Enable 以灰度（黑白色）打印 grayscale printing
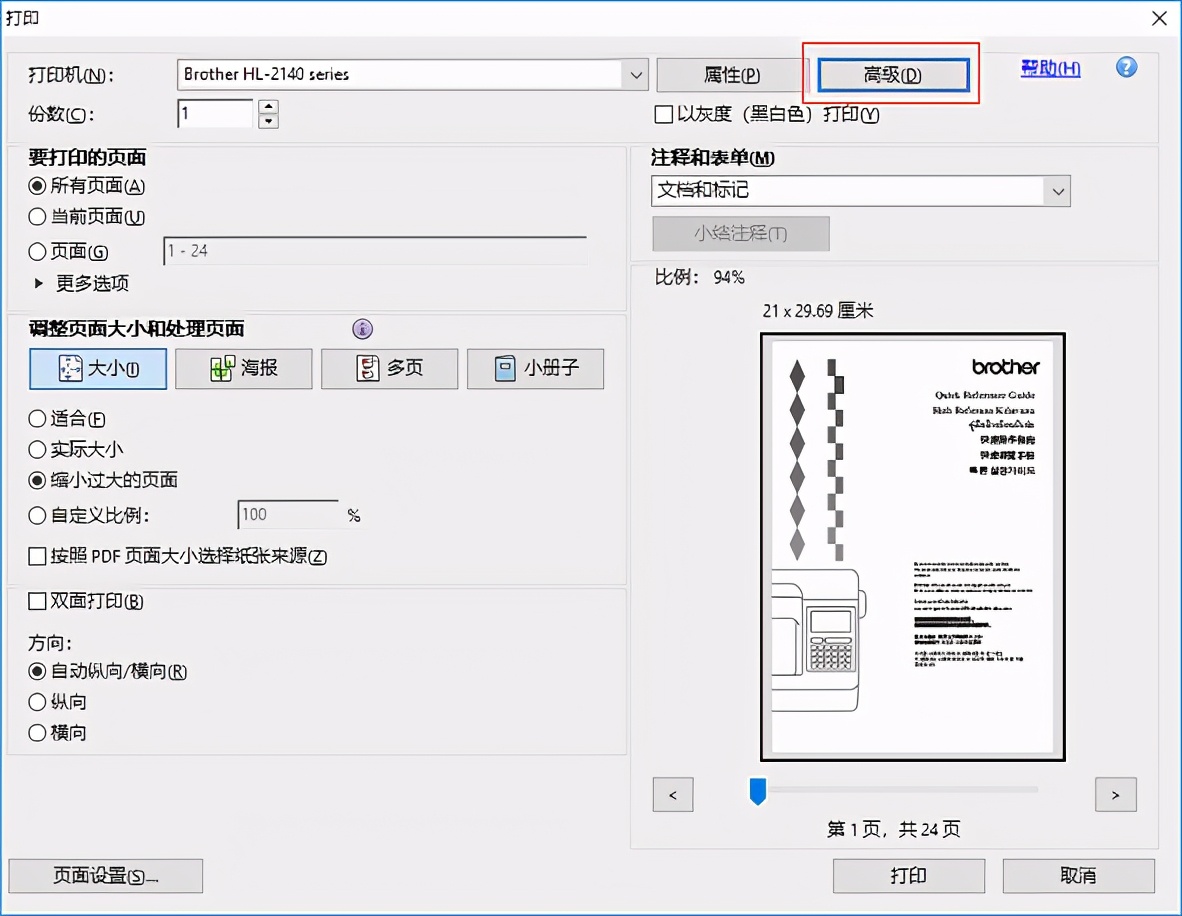 [663, 114]
